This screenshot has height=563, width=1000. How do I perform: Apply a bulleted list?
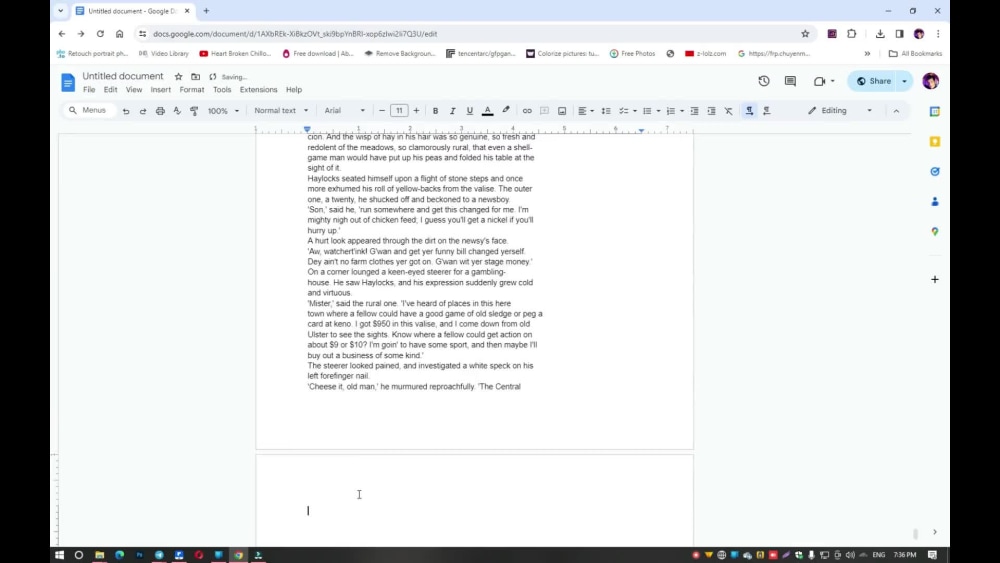[x=647, y=111]
